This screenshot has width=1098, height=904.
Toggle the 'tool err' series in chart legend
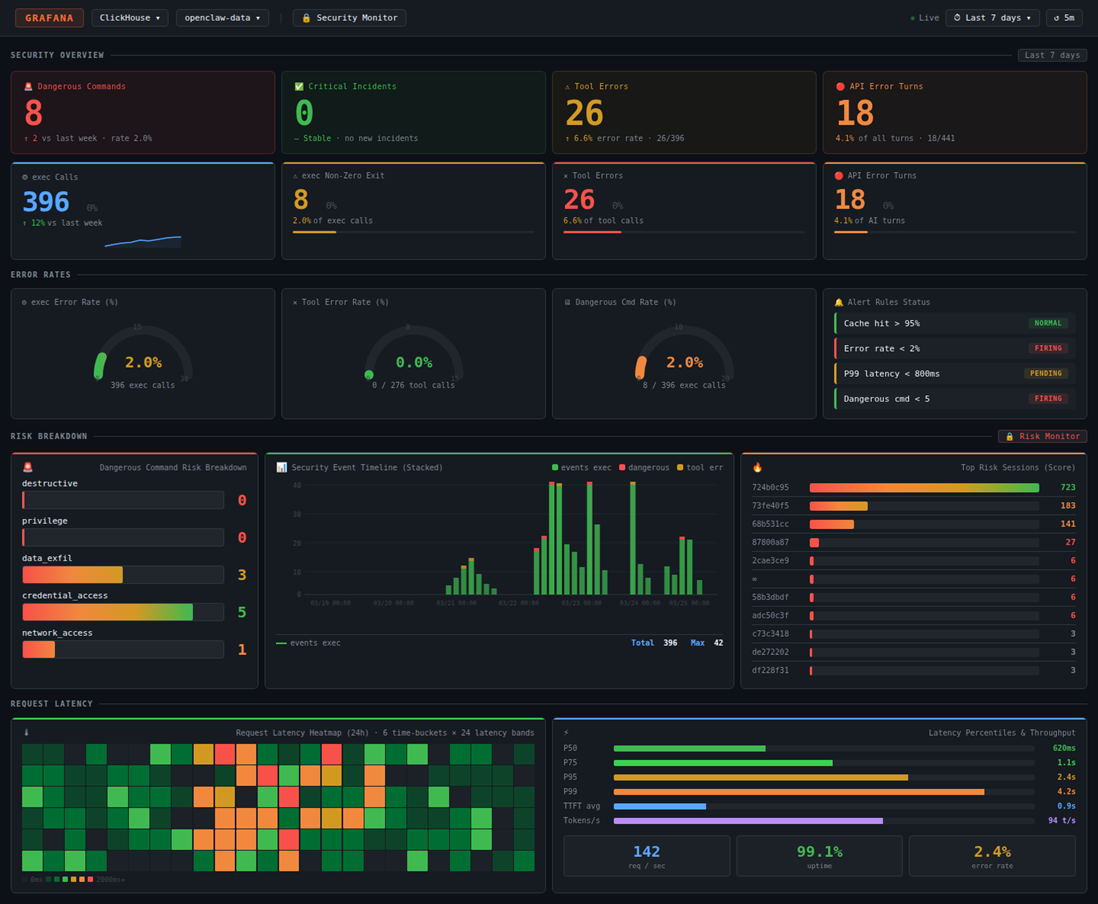point(700,467)
